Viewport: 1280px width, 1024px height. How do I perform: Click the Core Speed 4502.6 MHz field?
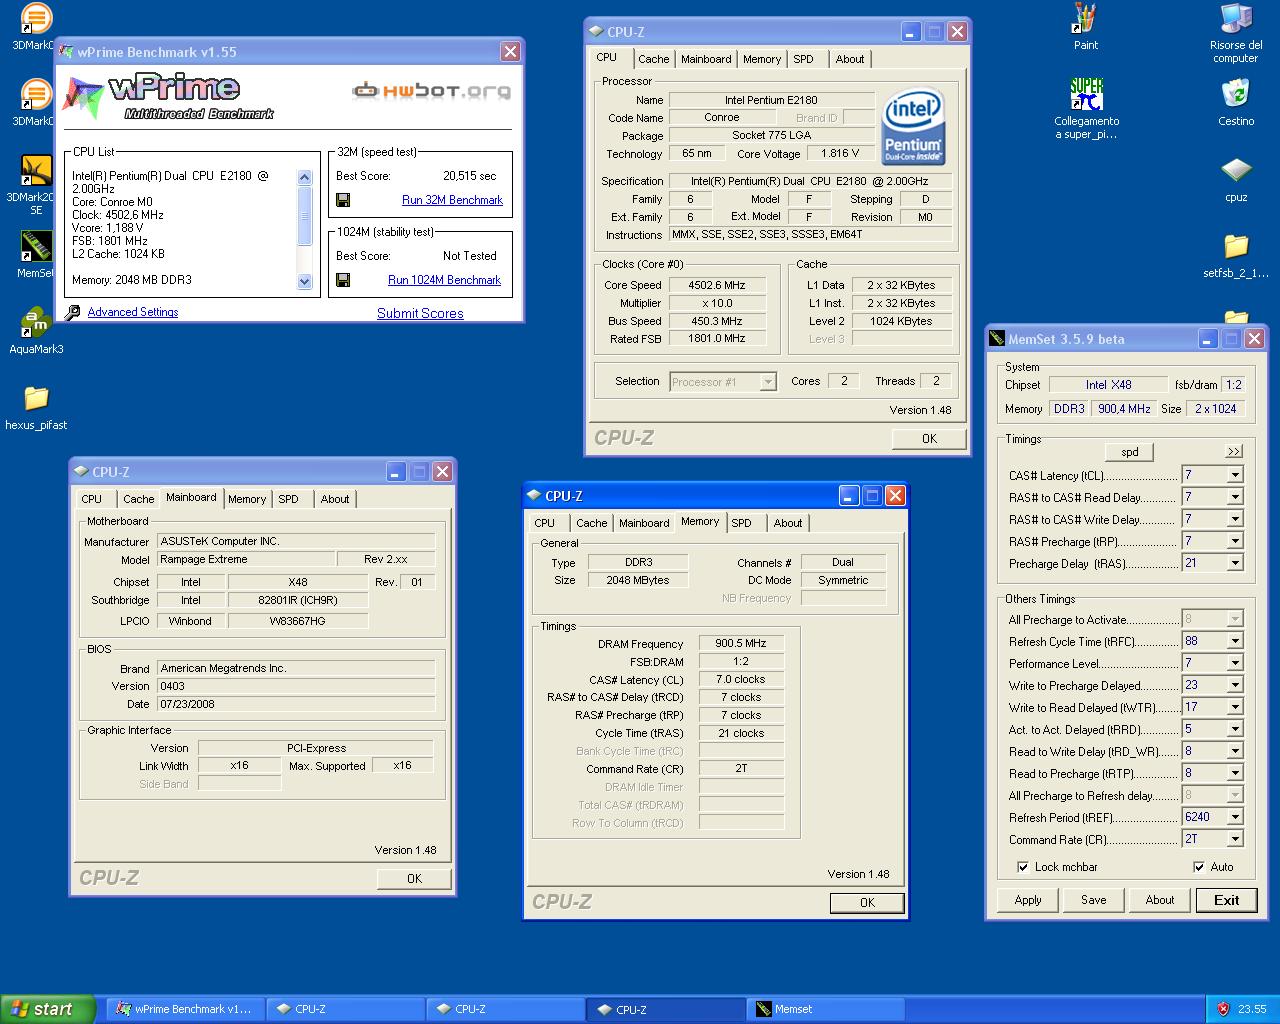pos(717,285)
